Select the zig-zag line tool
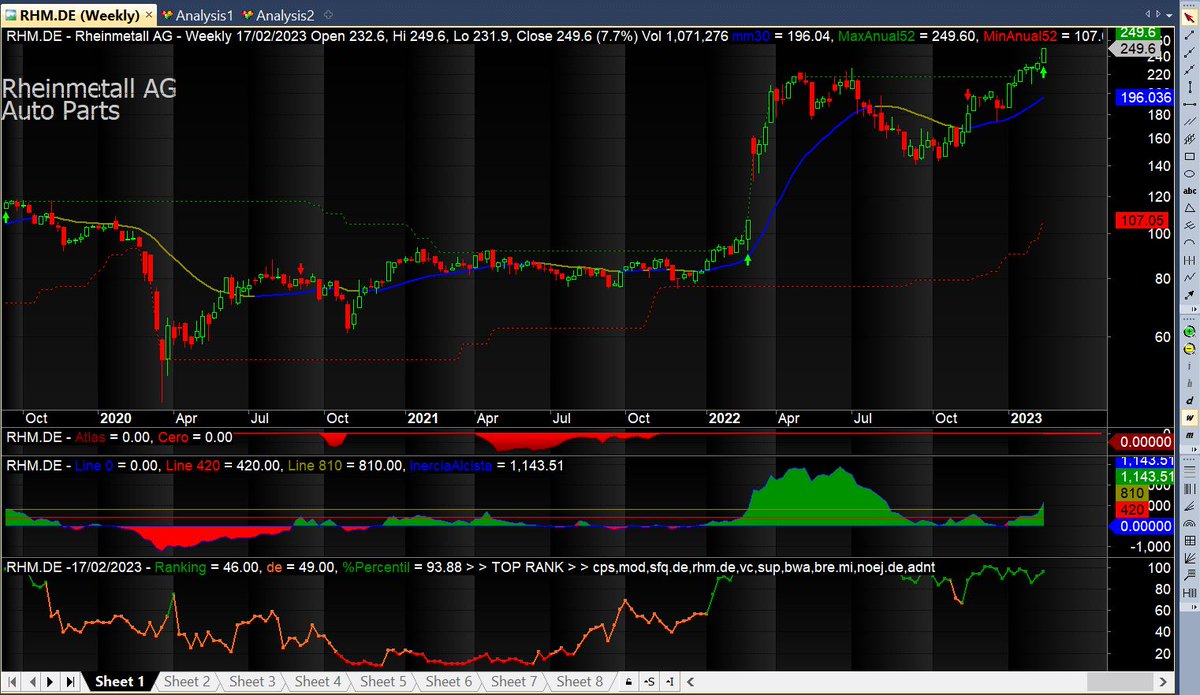The image size is (1200, 695). 1190,277
